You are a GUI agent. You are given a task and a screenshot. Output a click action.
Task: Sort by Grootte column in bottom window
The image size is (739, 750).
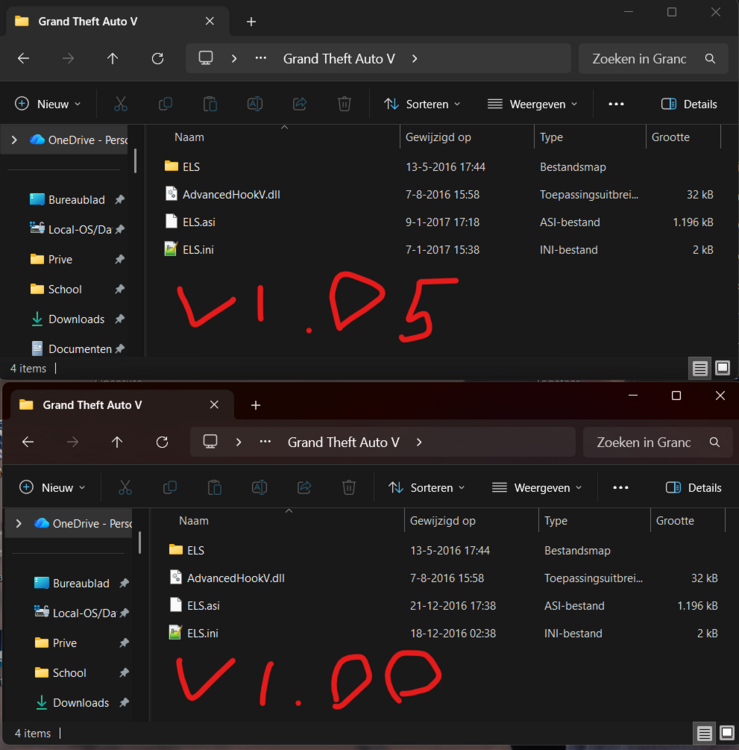click(x=675, y=521)
